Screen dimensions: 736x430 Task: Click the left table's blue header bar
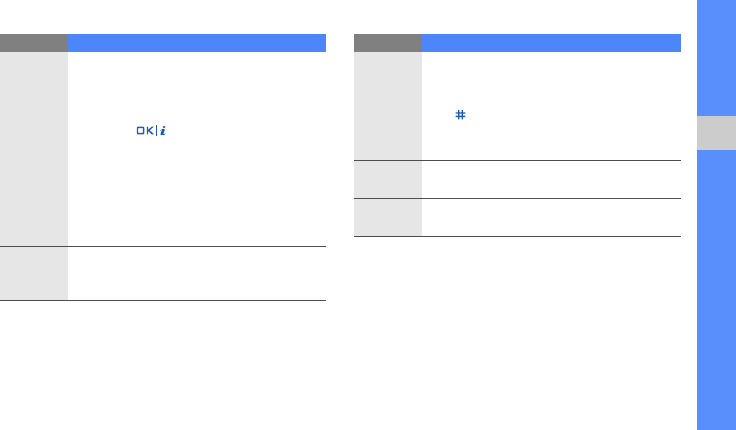[196, 43]
